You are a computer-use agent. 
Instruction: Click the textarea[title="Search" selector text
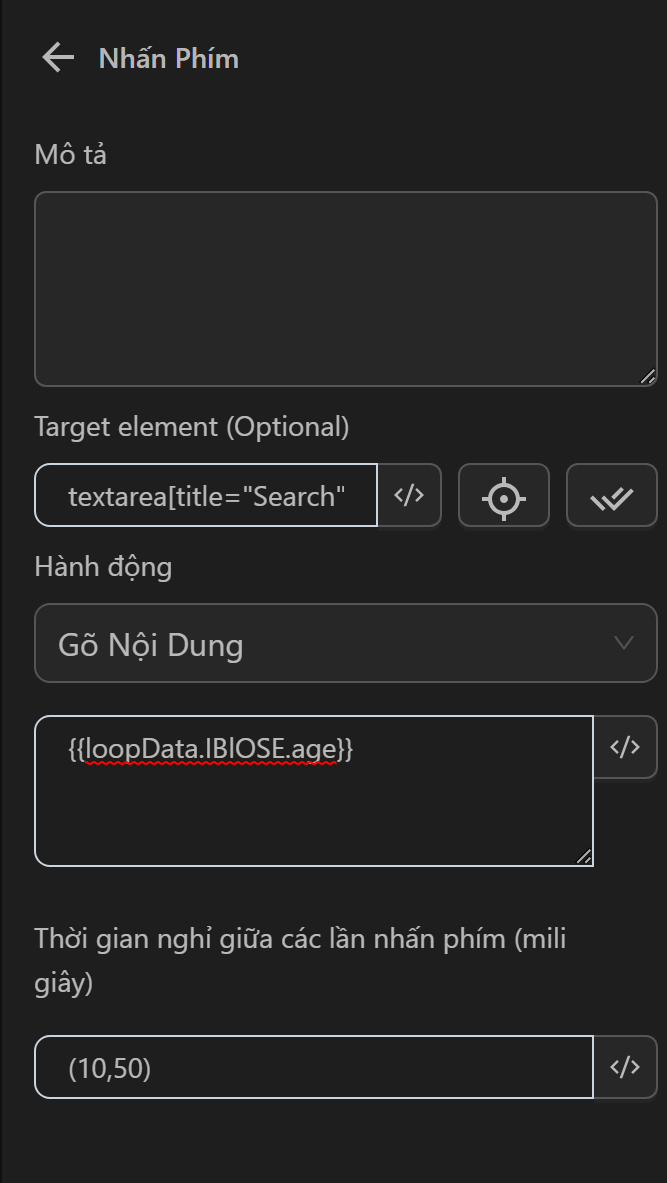click(207, 496)
